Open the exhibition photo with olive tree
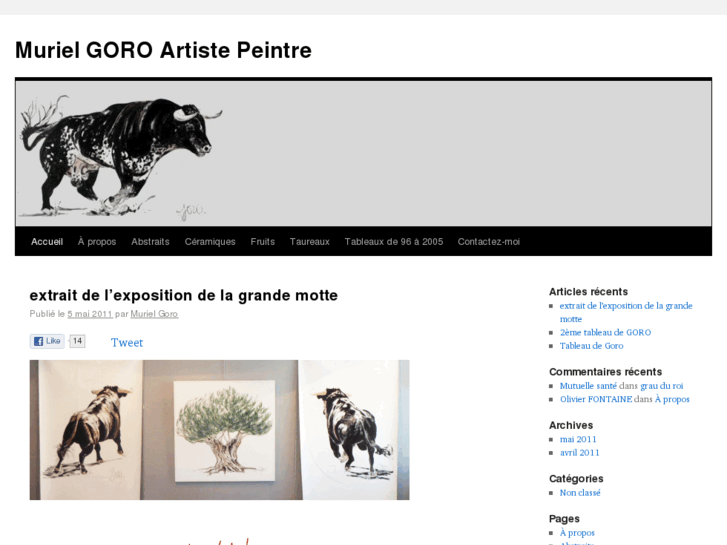This screenshot has height=545, width=727. [219, 430]
